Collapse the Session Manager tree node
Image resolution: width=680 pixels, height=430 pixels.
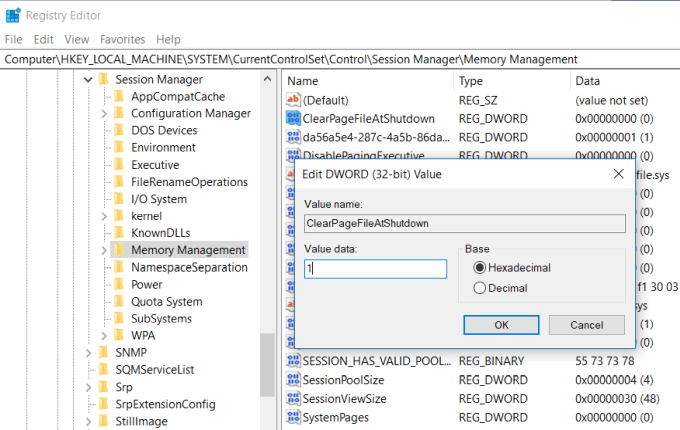coord(88,79)
